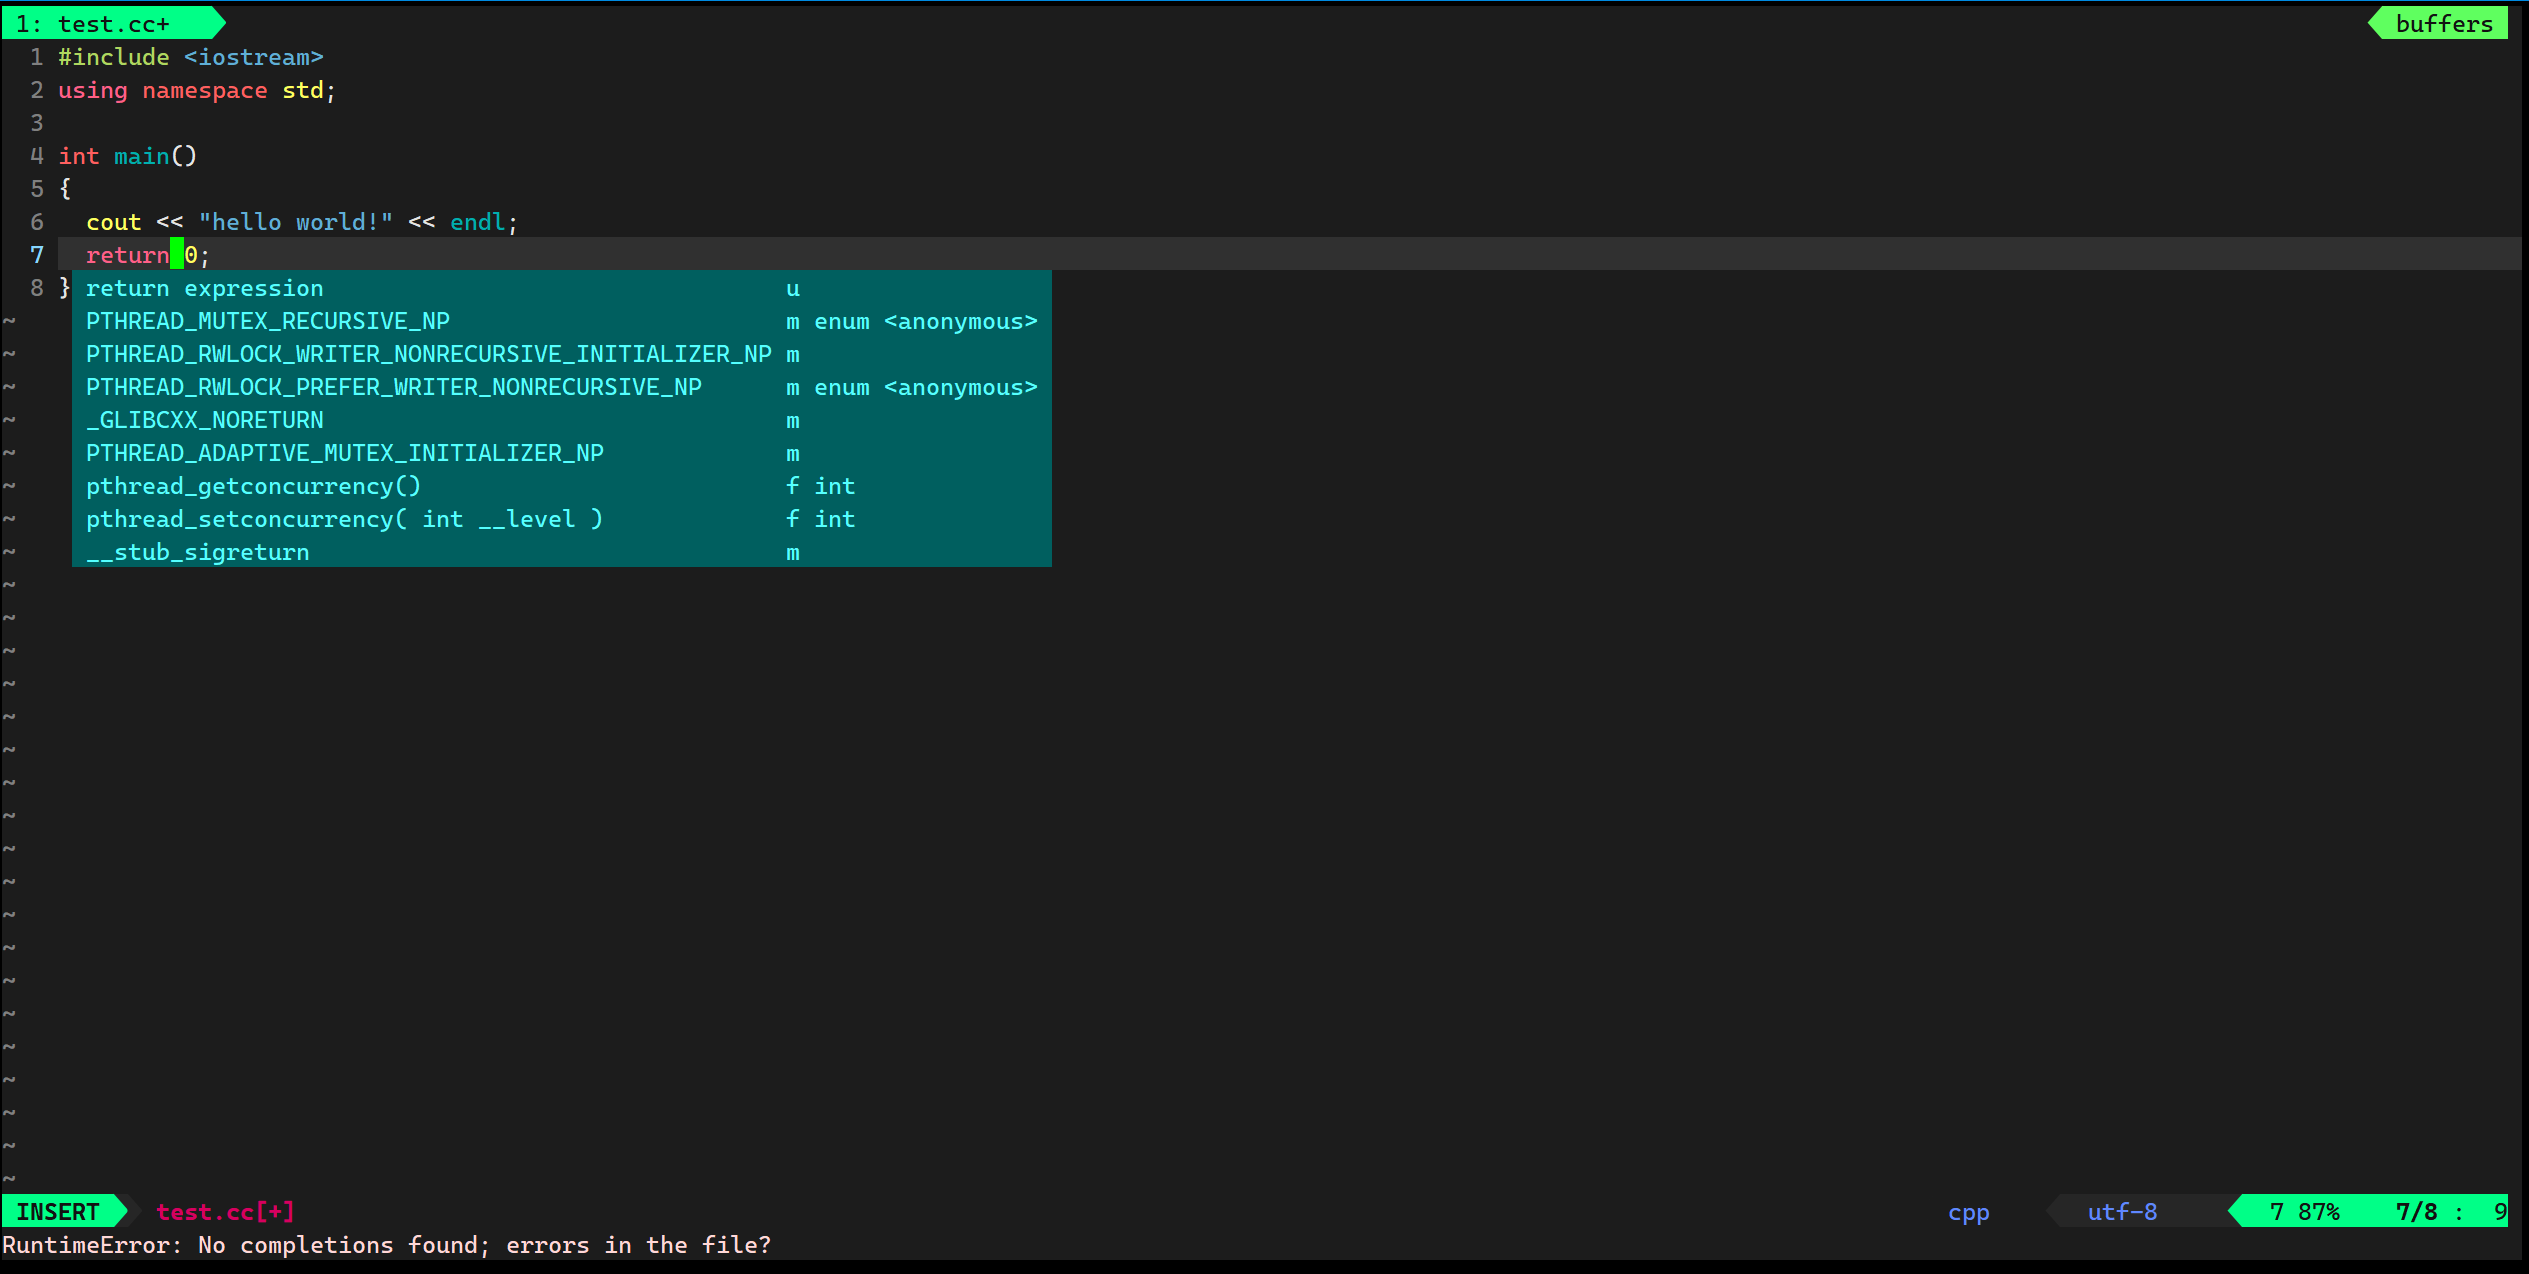Click test.cc[+] filename in statusline
This screenshot has height=1274, width=2529.
coord(225,1212)
